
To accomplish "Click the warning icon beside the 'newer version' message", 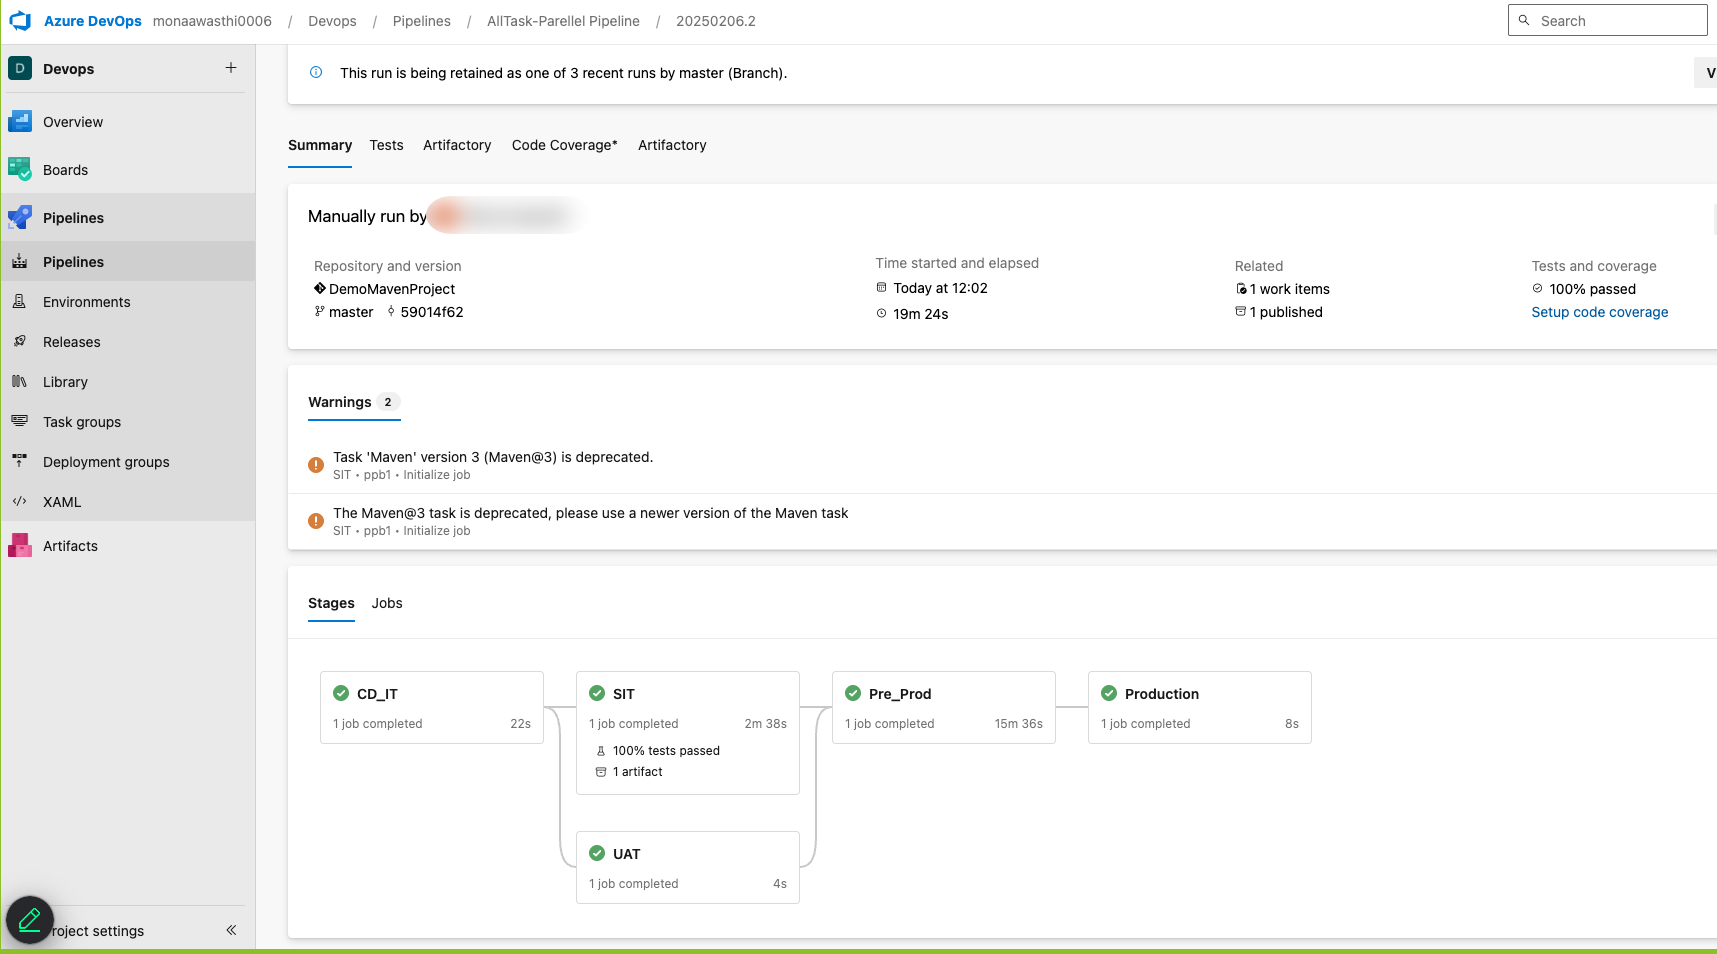I will 316,521.
